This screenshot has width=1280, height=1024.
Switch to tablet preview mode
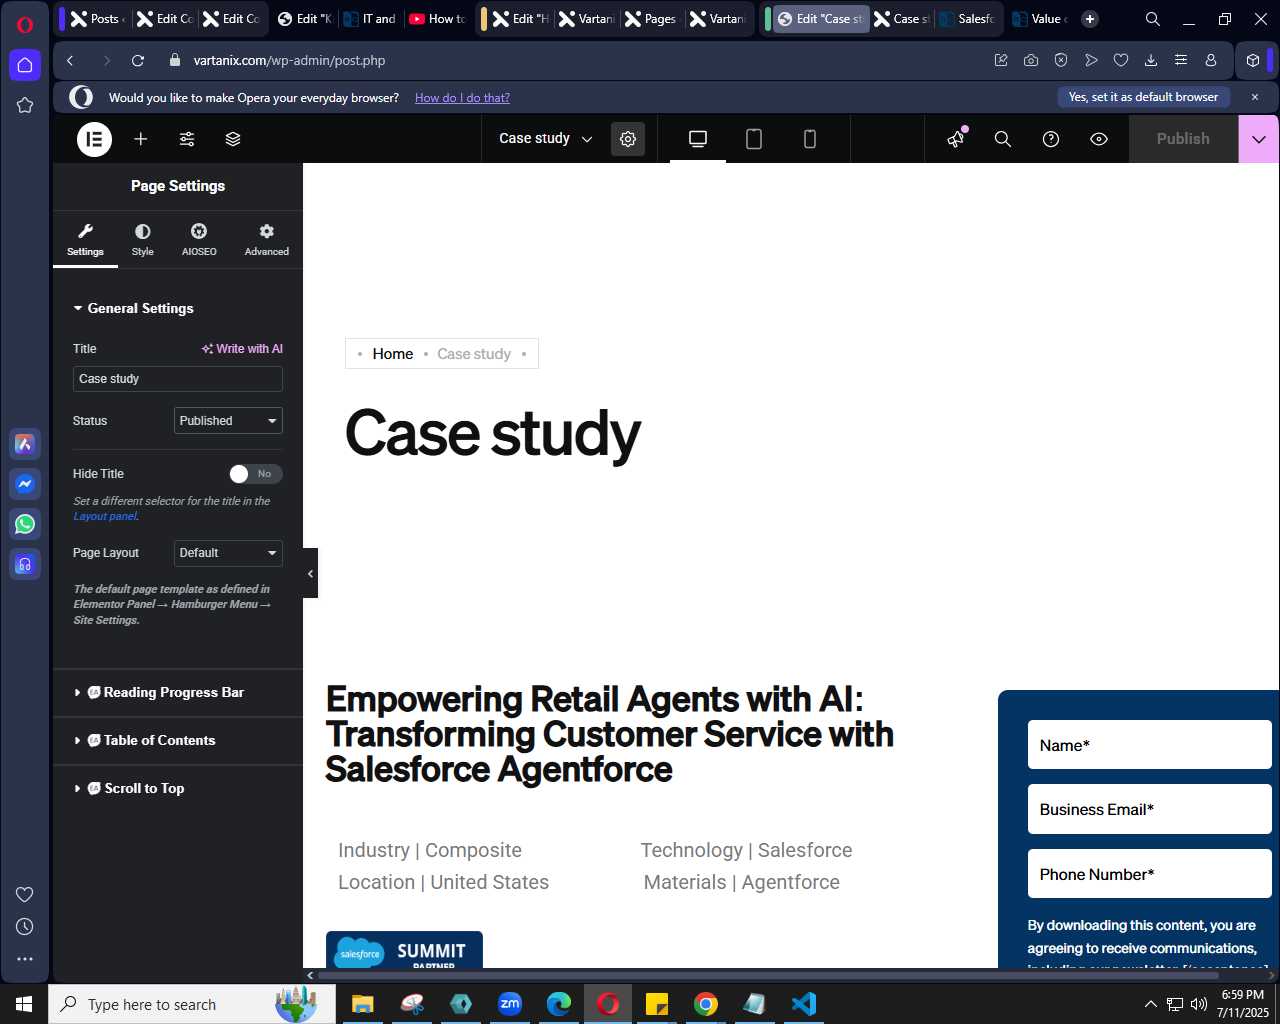coord(754,139)
